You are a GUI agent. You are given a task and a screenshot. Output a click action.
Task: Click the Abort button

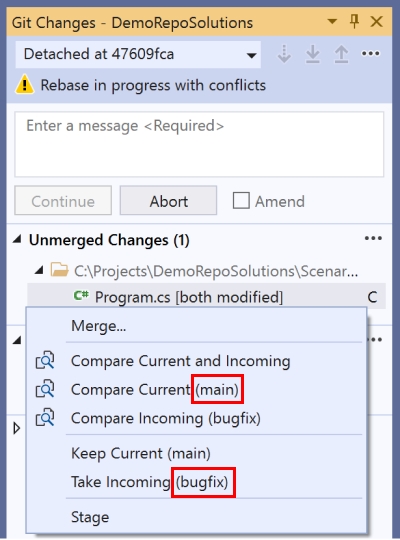pos(168,201)
